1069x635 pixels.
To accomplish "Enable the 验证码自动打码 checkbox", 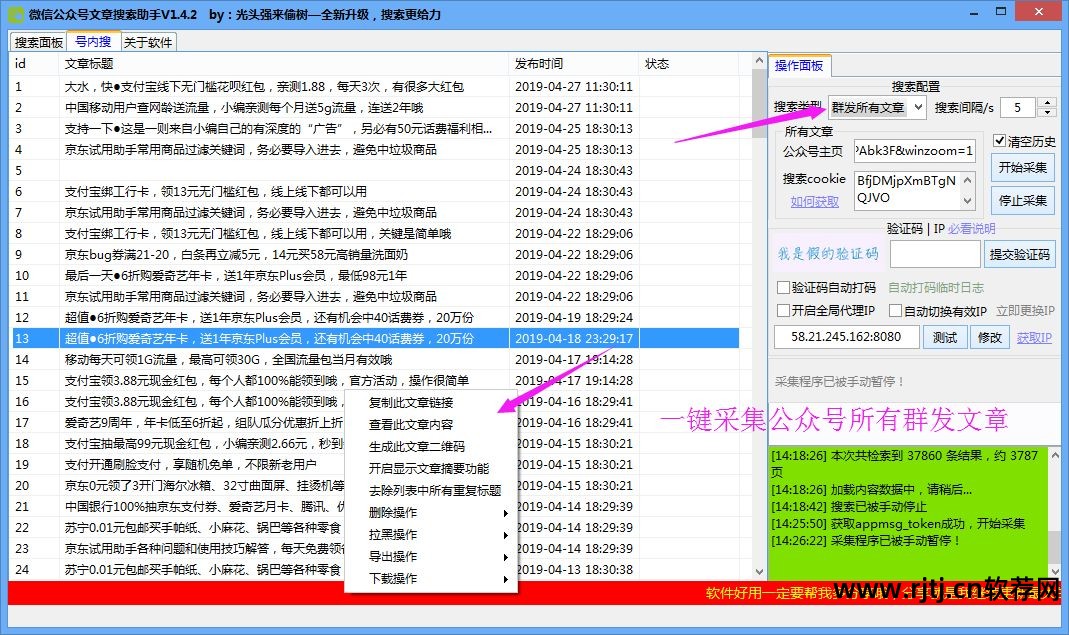I will (x=784, y=287).
